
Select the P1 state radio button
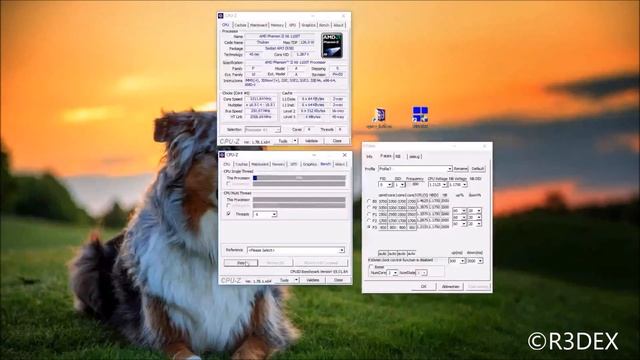click(369, 214)
